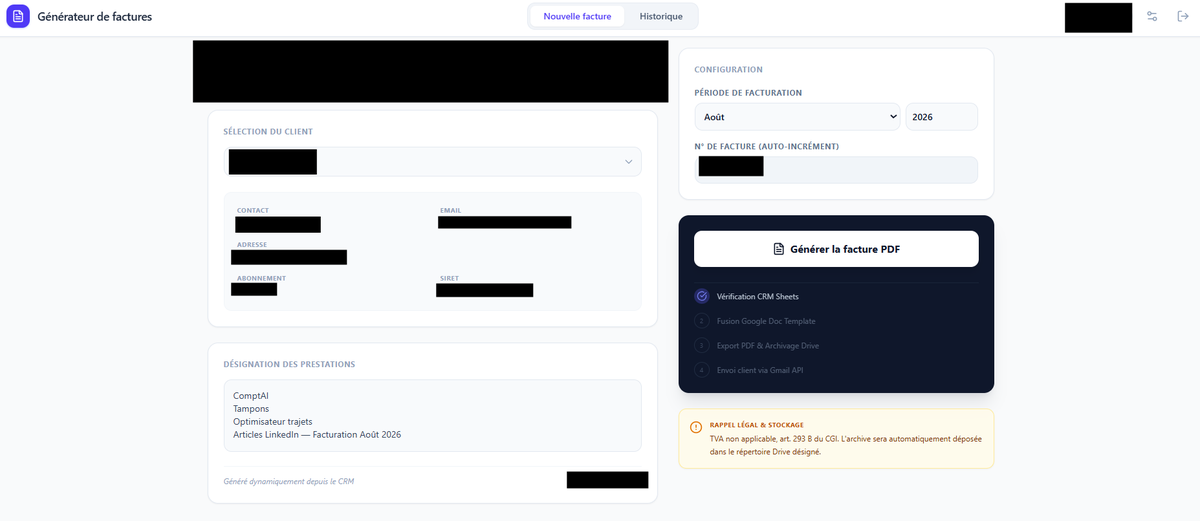Click the Email label in client details
Viewport: 1200px width, 521px height.
[x=450, y=211]
